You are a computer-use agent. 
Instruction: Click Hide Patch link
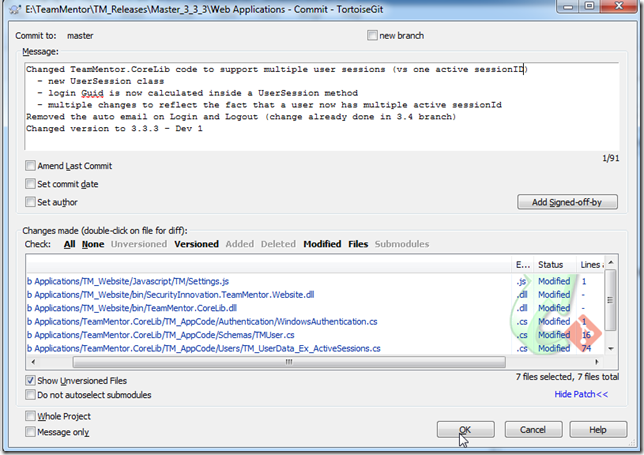581,394
